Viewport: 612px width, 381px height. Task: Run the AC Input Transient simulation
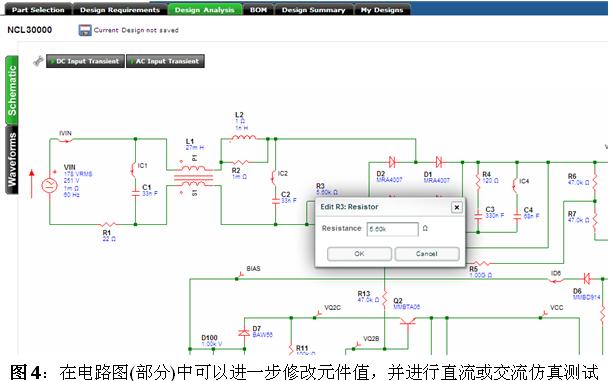[165, 61]
